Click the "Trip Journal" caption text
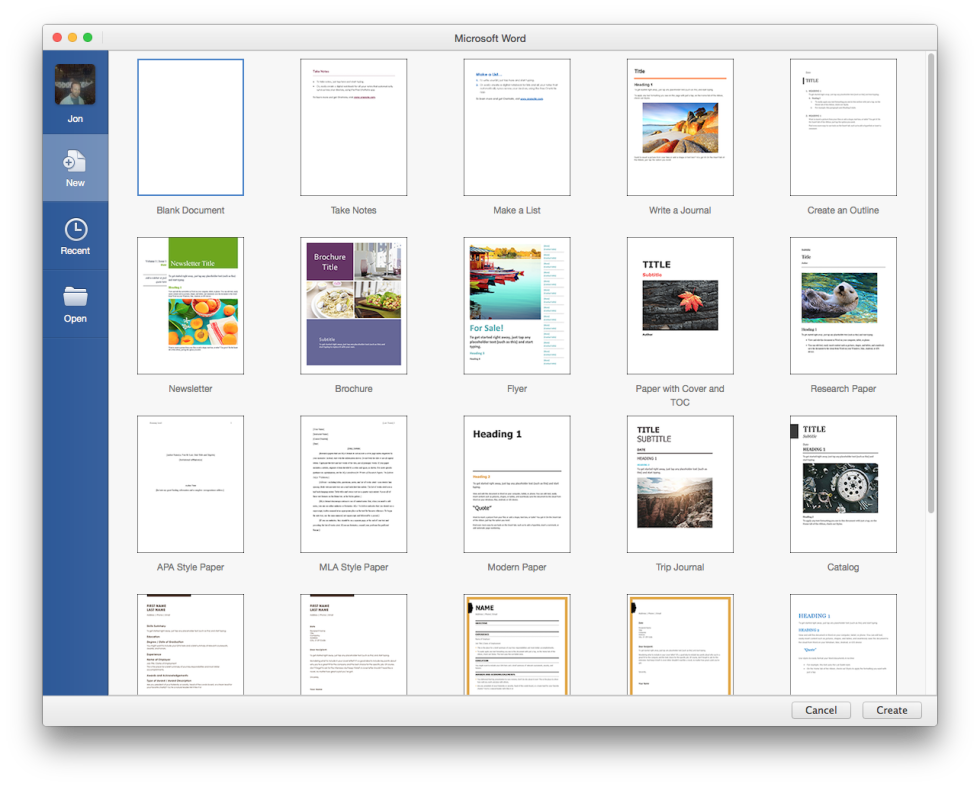The width and height of the screenshot is (980, 787). click(x=680, y=568)
